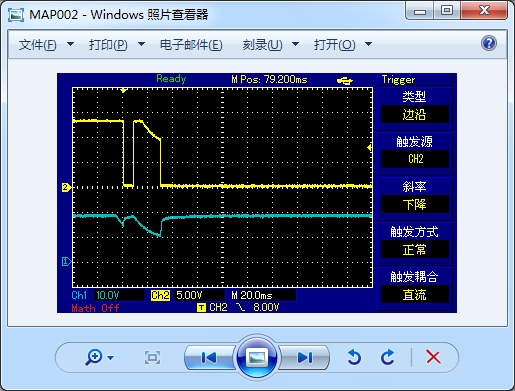Click the Ch2 '5.00V' scale readout
The image size is (515, 391).
tap(189, 295)
